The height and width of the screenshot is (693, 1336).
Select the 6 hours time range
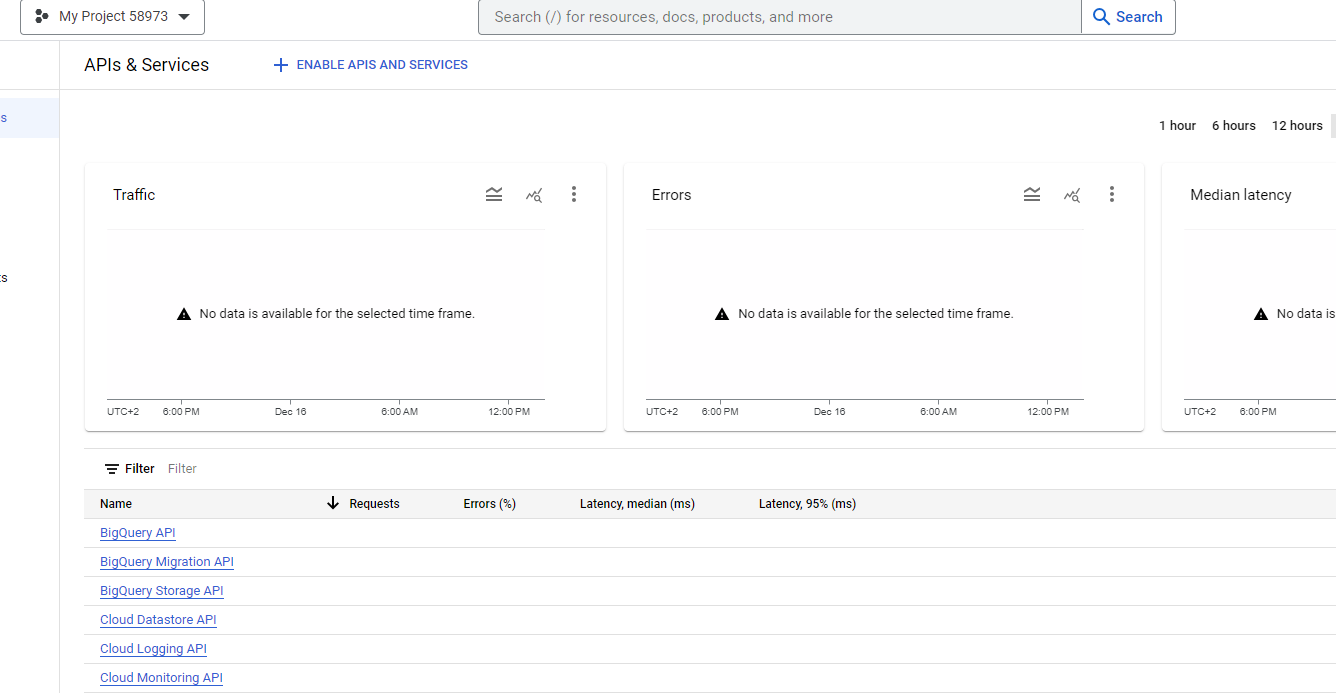(x=1233, y=126)
